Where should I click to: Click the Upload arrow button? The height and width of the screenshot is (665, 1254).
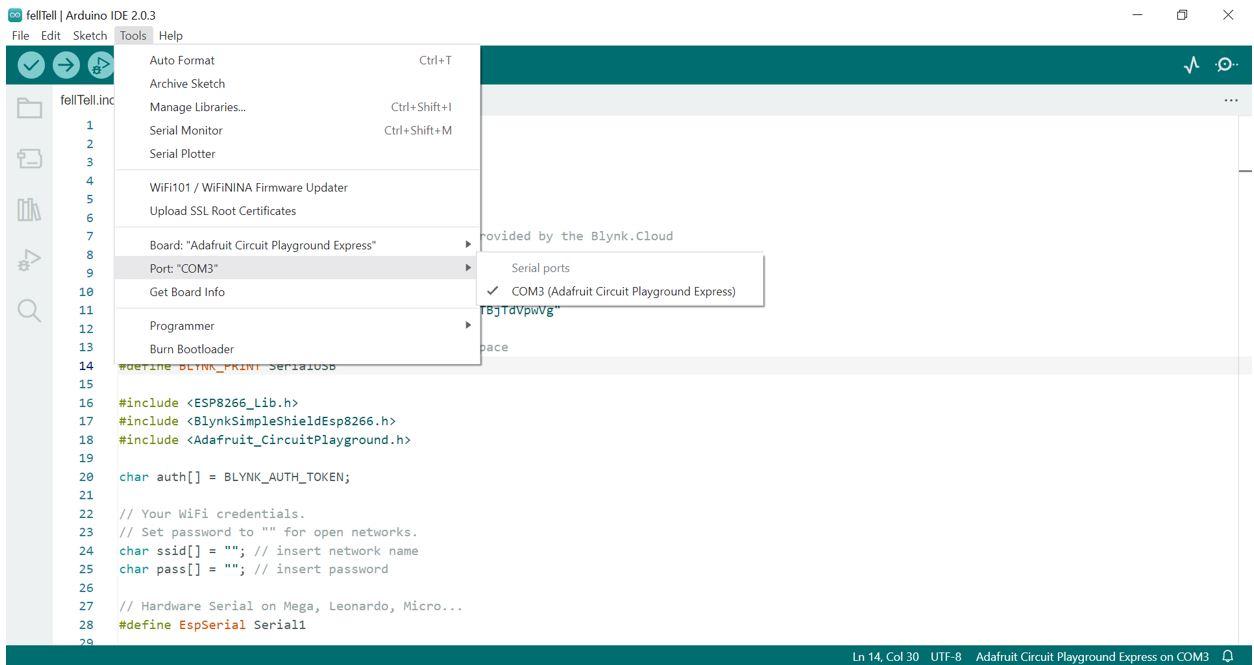66,65
